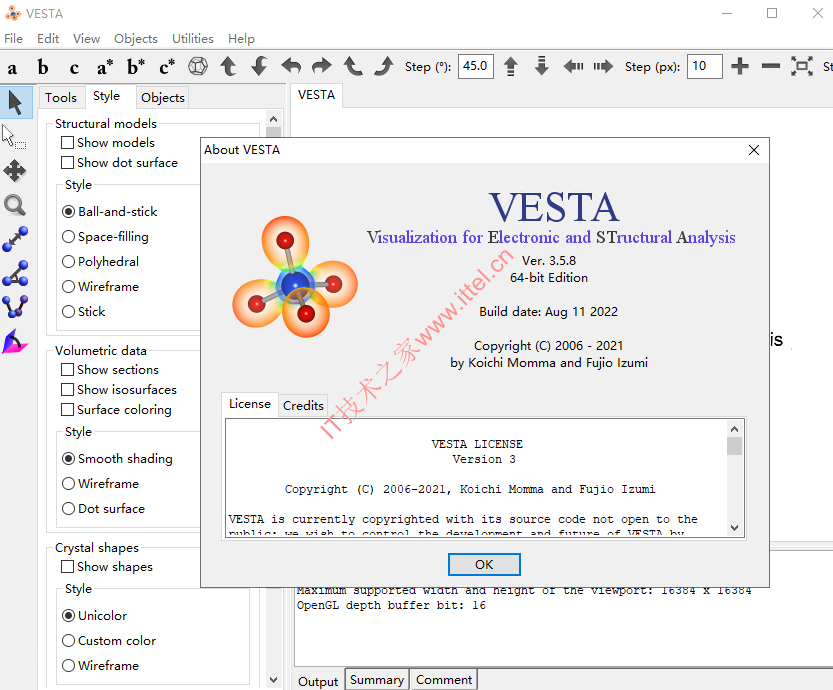Image resolution: width=833 pixels, height=690 pixels.
Task: View along the a axis
Action: pyautogui.click(x=12, y=67)
